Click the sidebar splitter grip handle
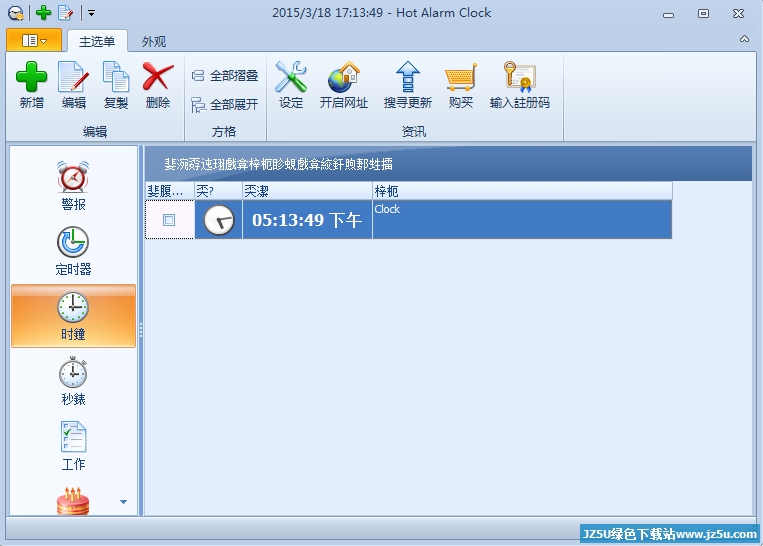Viewport: 763px width, 546px height. click(x=141, y=330)
